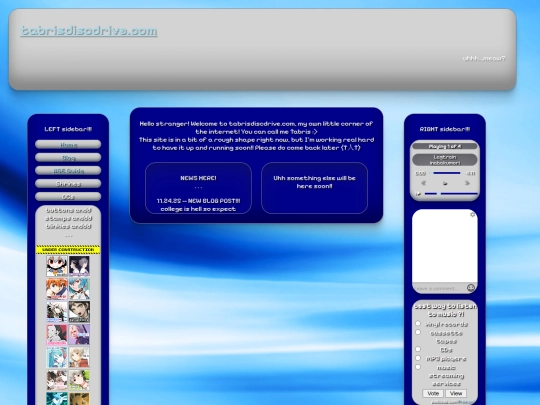
Task: Play the music player track
Action: (445, 184)
